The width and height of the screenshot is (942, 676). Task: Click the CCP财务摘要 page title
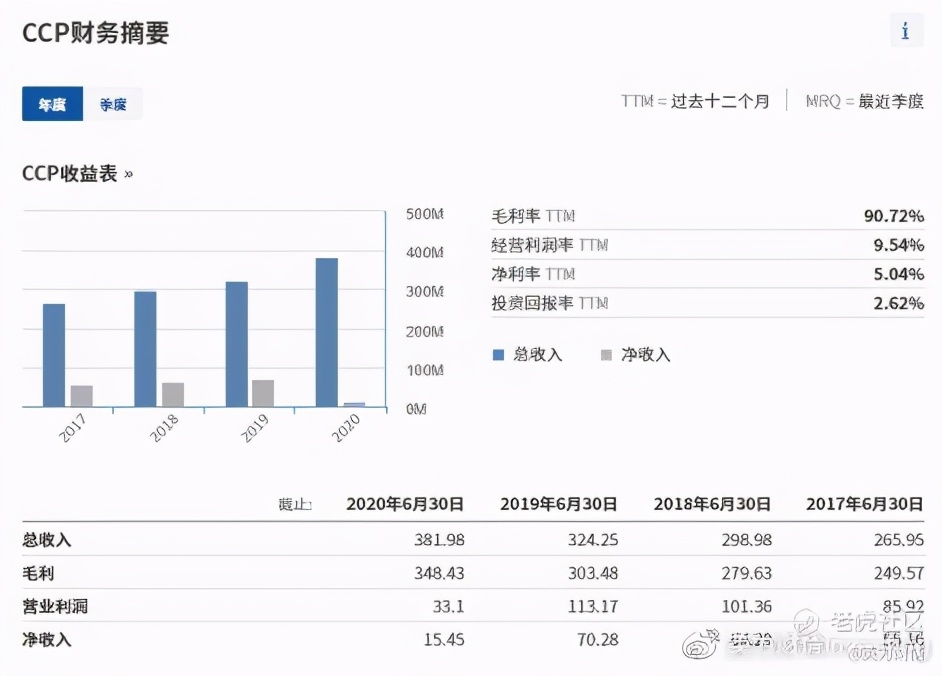point(96,32)
